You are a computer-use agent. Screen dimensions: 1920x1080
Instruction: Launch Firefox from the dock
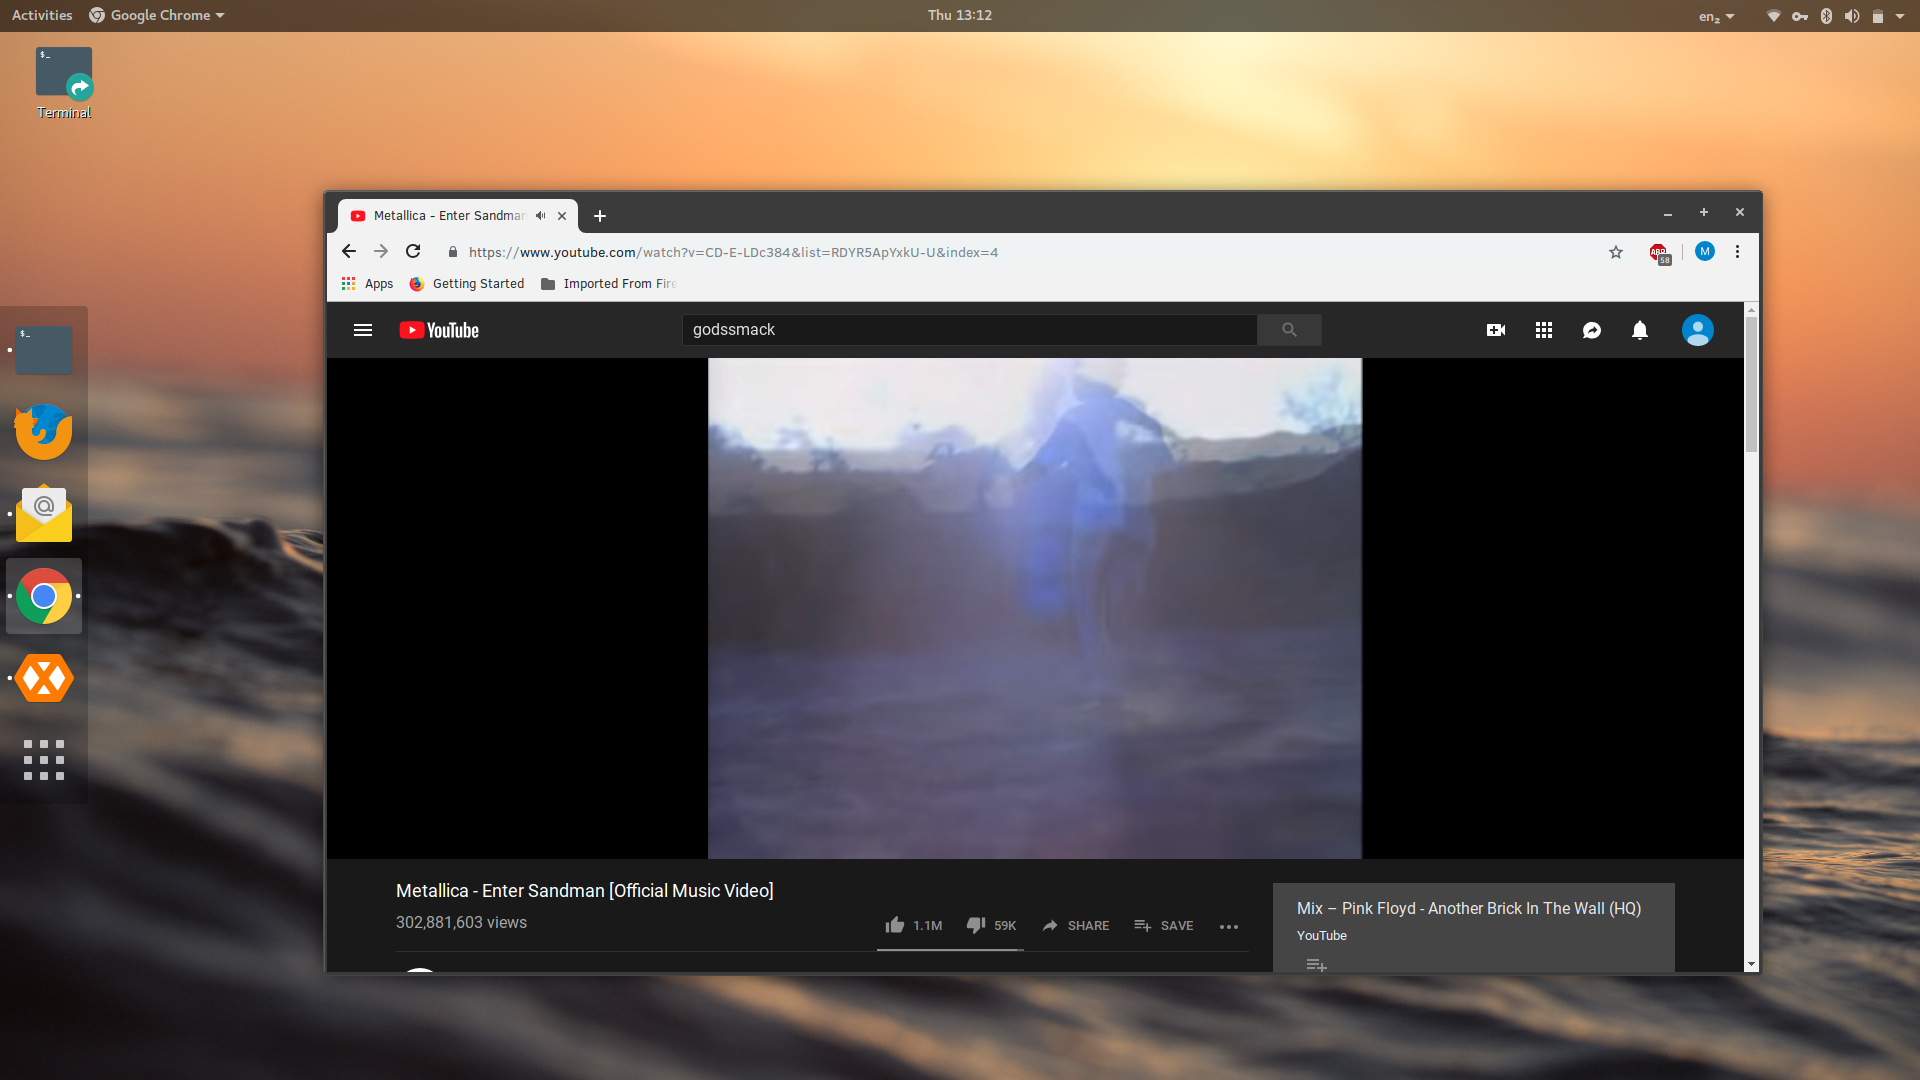[x=44, y=432]
